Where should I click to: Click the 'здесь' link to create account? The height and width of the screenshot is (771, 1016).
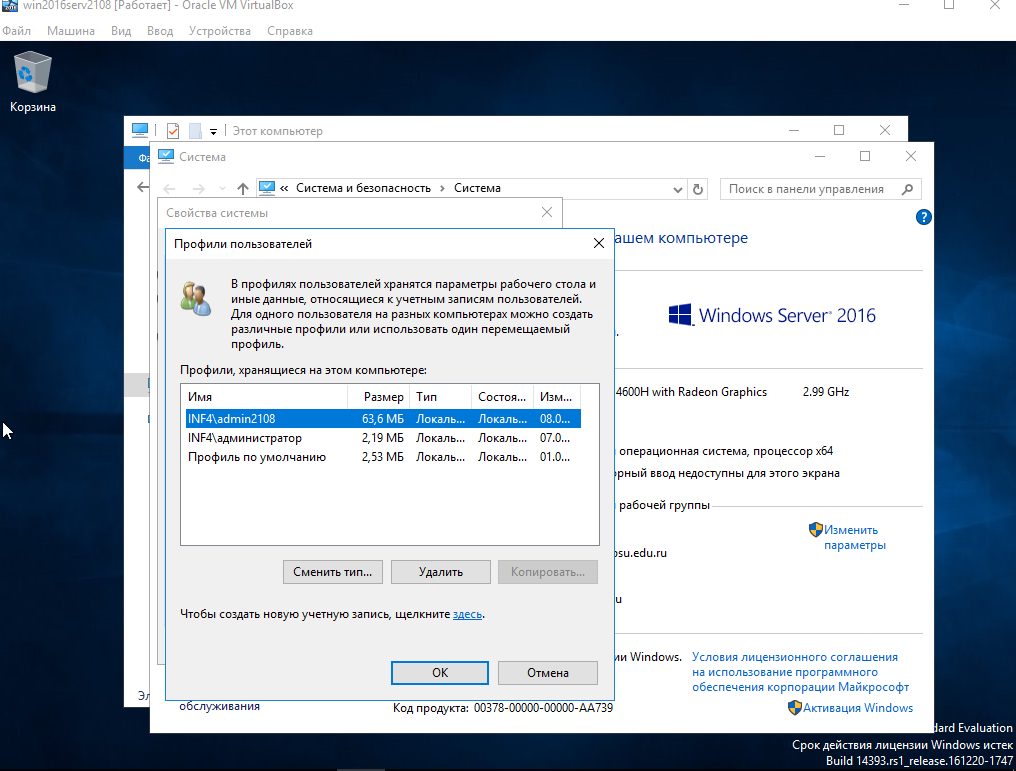(x=467, y=614)
